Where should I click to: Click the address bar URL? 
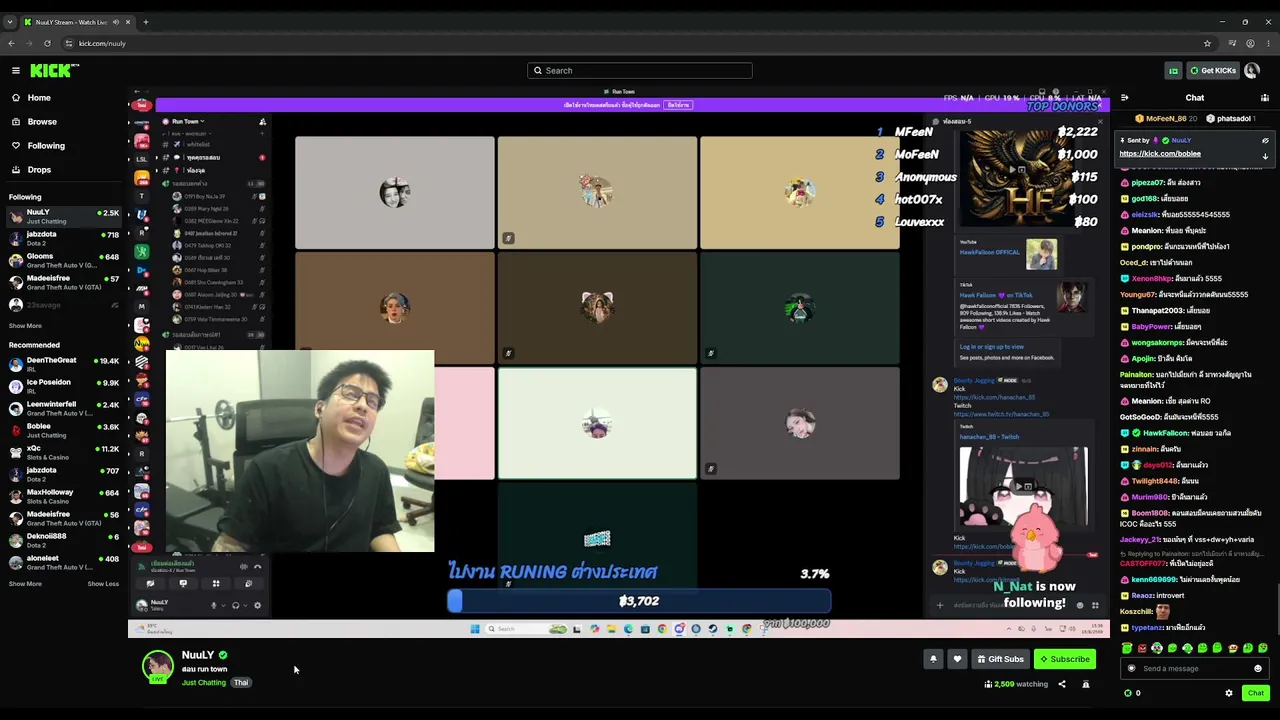102,44
